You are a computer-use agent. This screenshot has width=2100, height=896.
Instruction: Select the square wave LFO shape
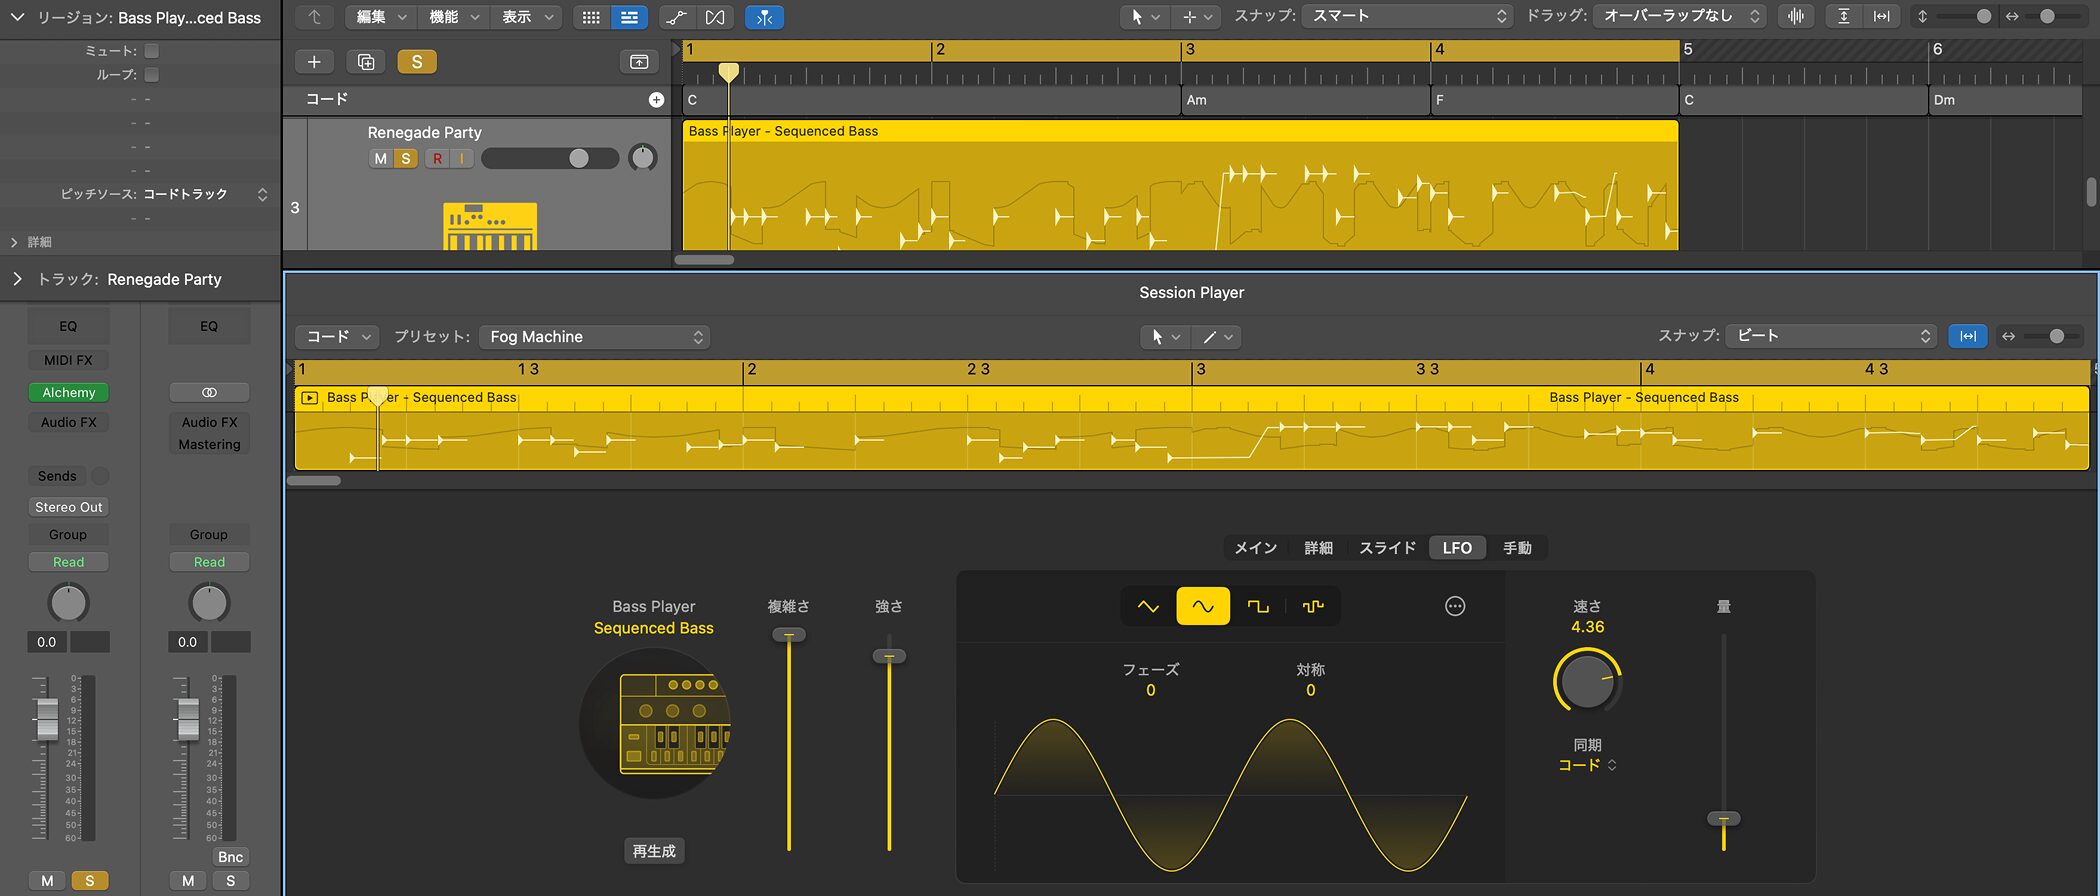point(1258,606)
